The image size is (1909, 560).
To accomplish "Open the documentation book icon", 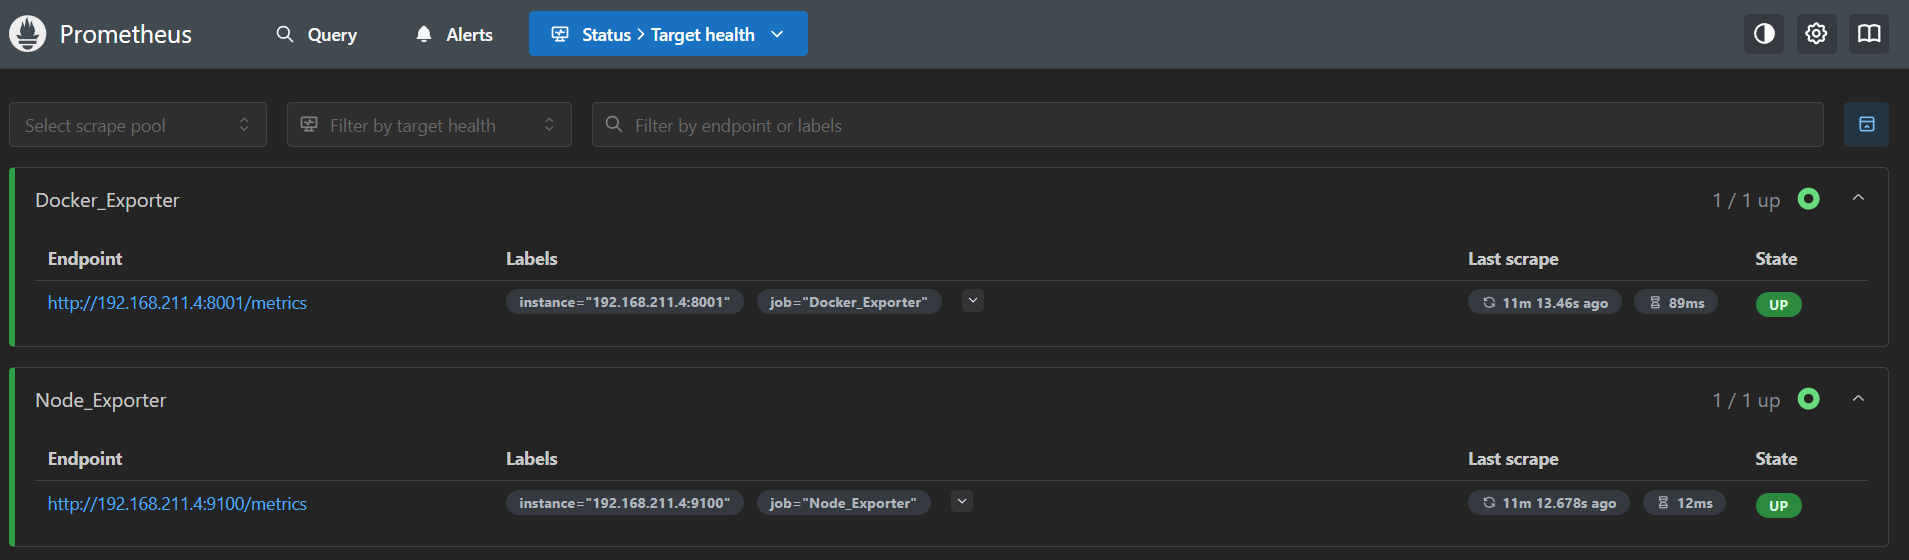I will (1868, 34).
